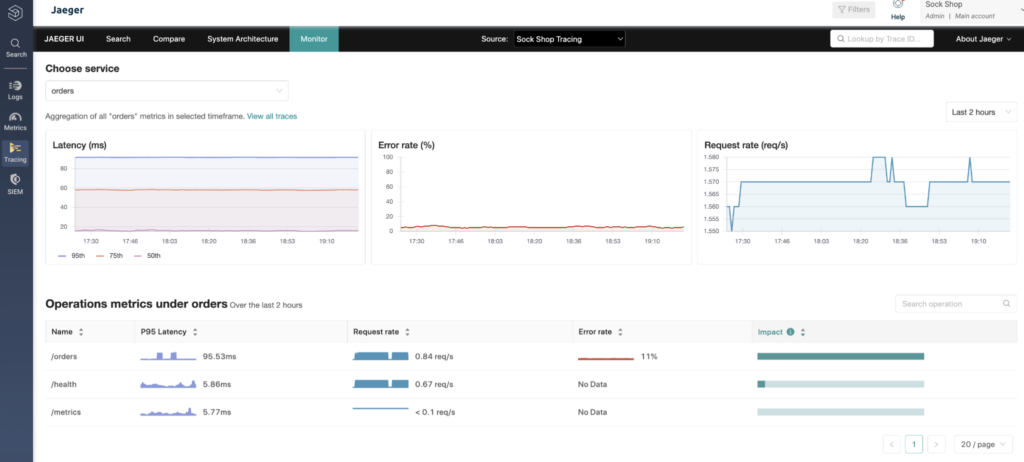This screenshot has width=1024, height=462.
Task: Sort table by P95 Latency arrows
Action: [195, 332]
